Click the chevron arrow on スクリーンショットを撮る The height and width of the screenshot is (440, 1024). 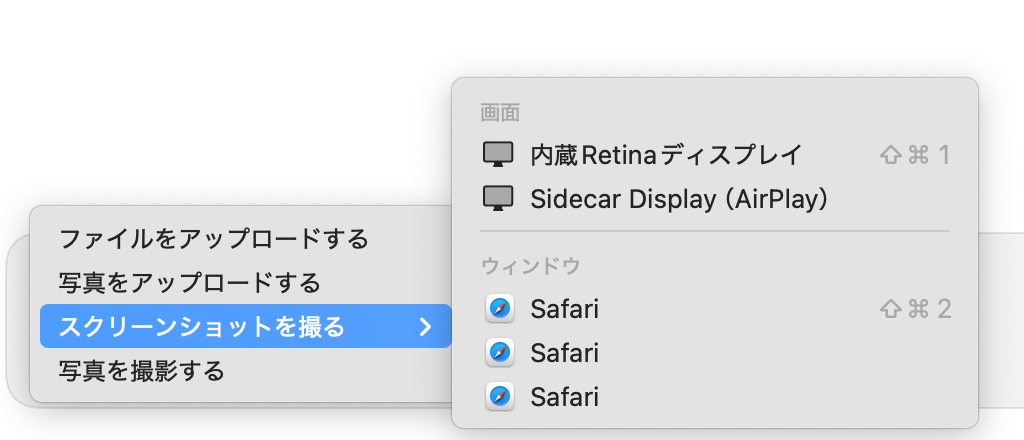coord(425,327)
